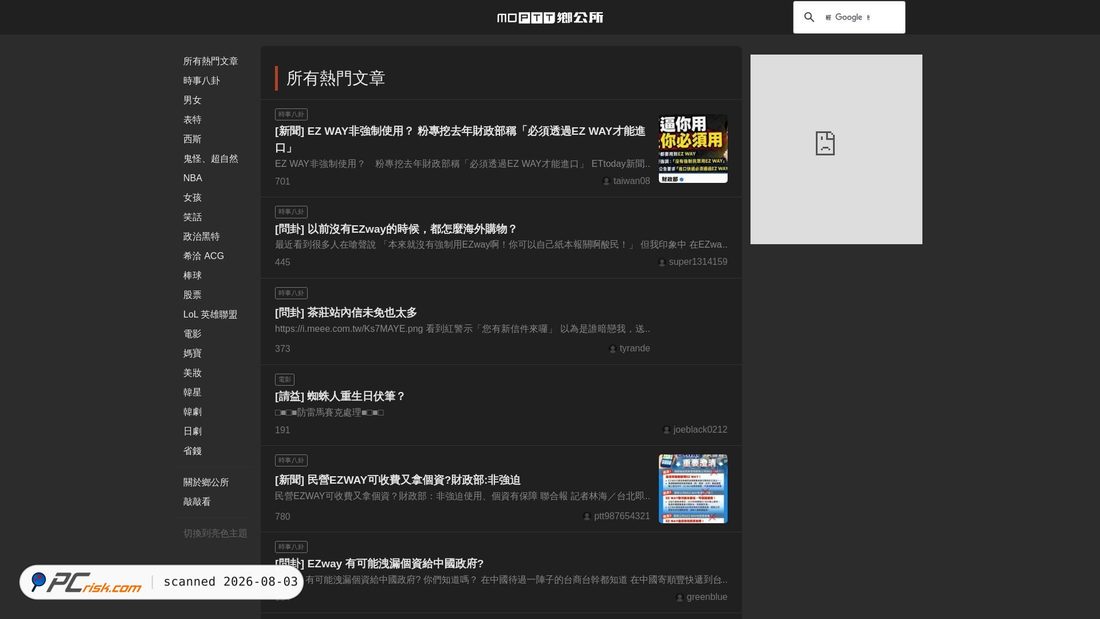Viewport: 1100px width, 619px height.
Task: Click the push count 445
Action: pyautogui.click(x=283, y=262)
